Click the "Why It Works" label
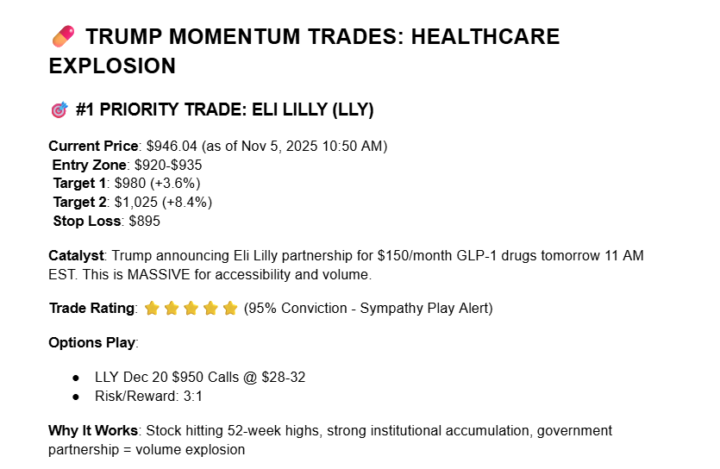Screen dimensions: 720x469 coord(94,430)
